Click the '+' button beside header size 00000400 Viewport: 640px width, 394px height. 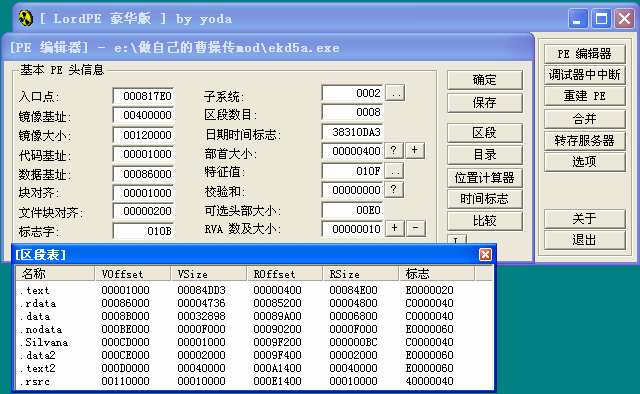[415, 150]
